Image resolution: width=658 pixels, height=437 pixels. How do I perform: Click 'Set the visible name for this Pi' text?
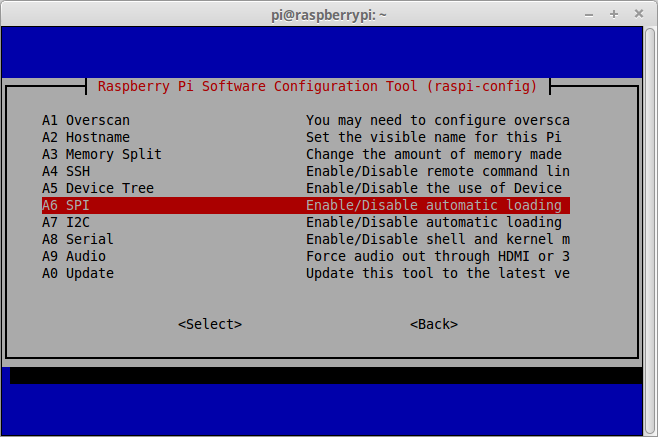[434, 137]
